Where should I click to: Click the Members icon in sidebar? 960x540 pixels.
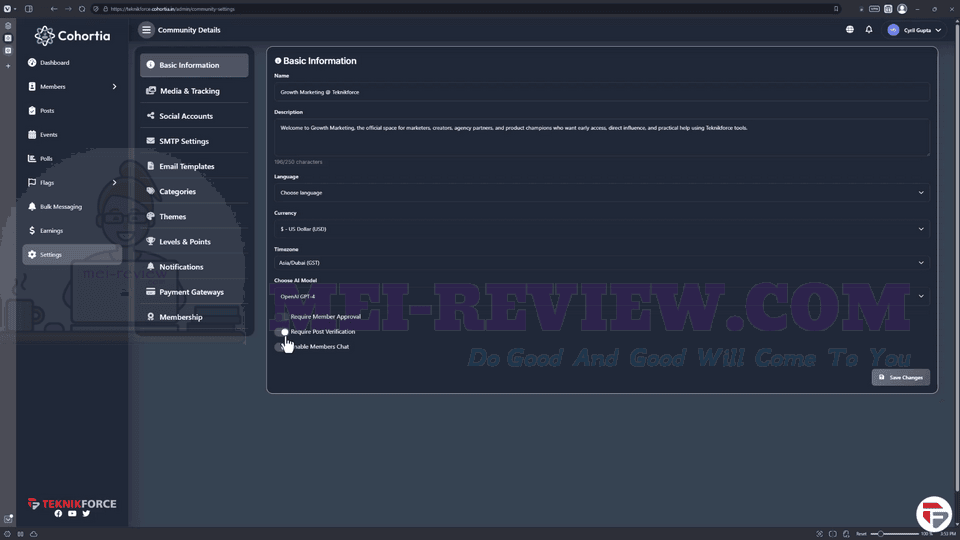point(32,87)
